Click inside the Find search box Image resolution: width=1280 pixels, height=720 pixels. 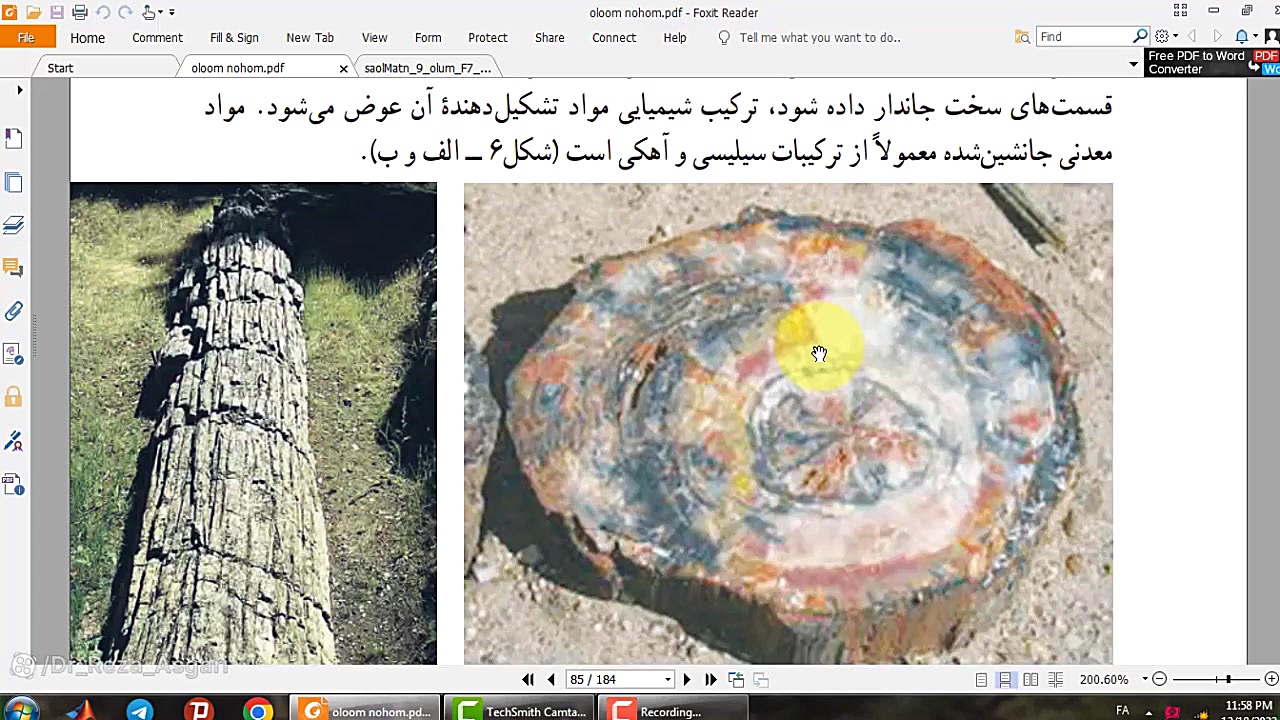[1085, 37]
